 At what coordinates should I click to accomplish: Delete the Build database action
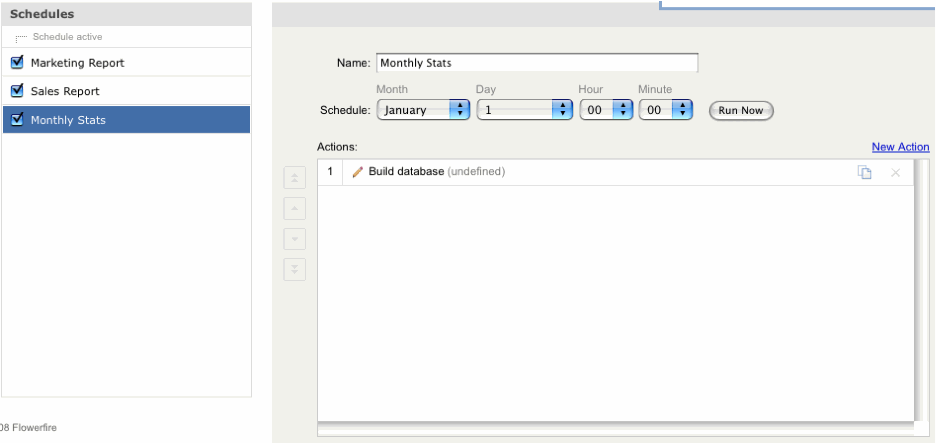[895, 173]
